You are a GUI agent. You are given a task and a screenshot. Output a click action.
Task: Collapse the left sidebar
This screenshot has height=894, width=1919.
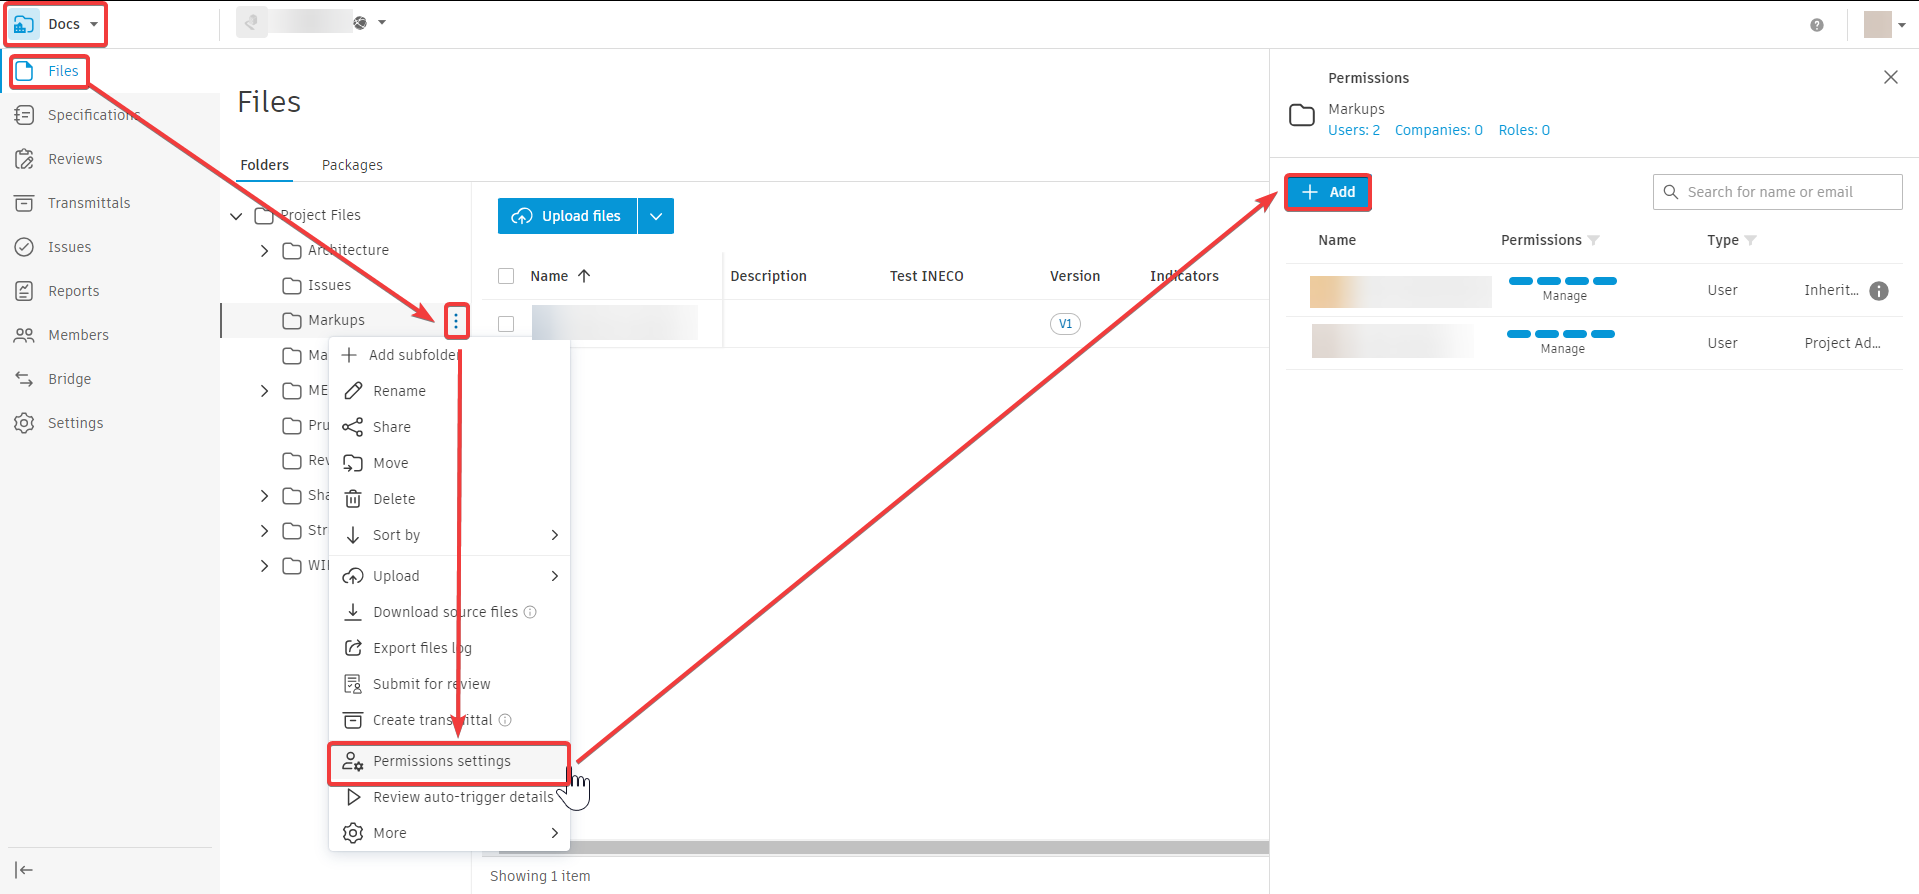24,870
